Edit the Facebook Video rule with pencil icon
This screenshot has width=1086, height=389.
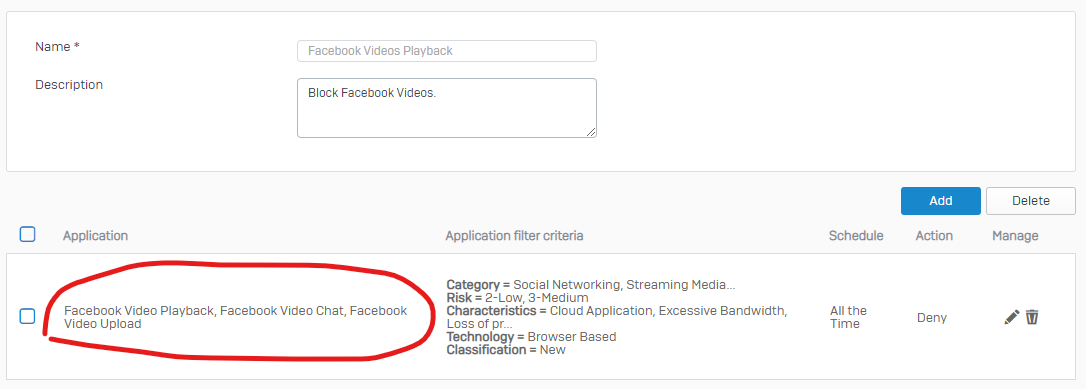click(1012, 317)
